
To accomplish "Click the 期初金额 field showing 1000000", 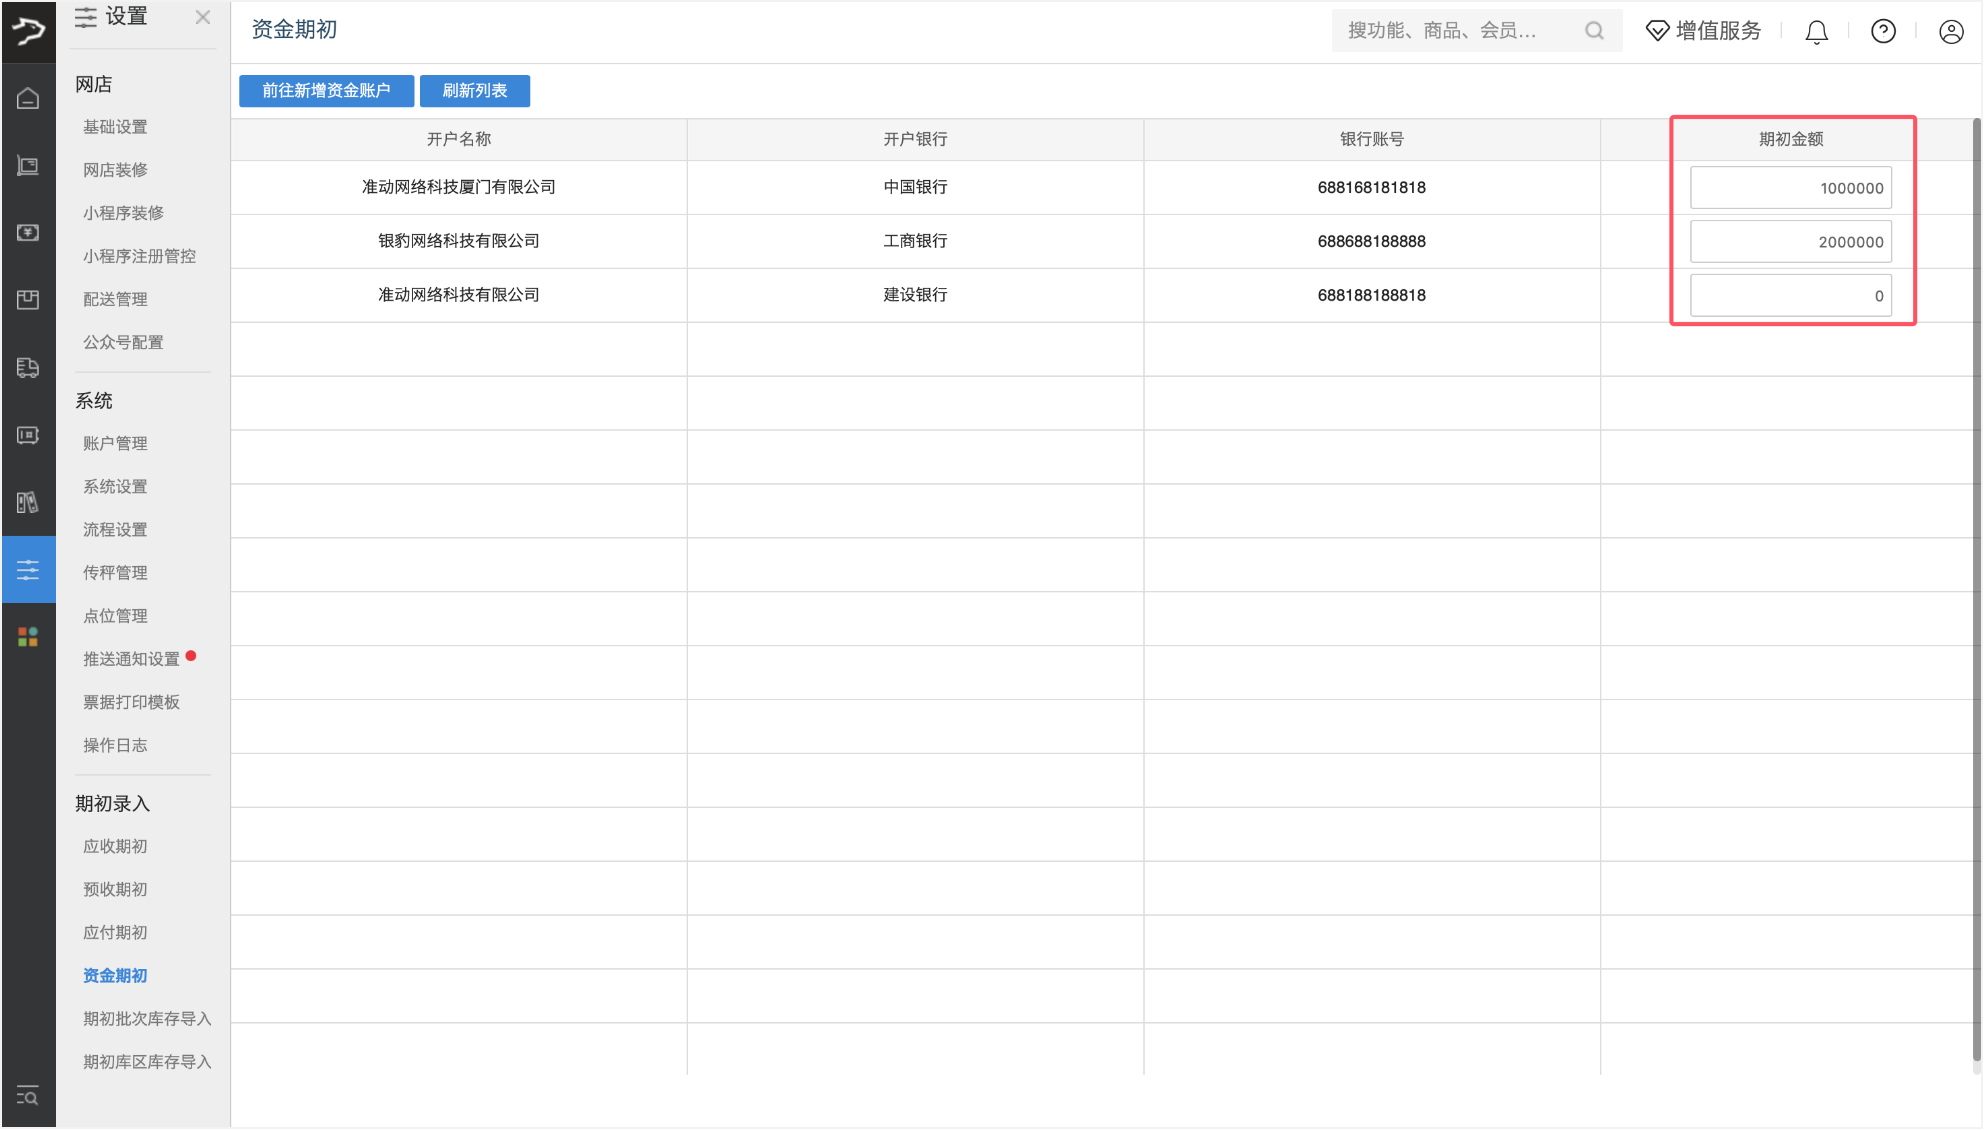I will click(1790, 188).
